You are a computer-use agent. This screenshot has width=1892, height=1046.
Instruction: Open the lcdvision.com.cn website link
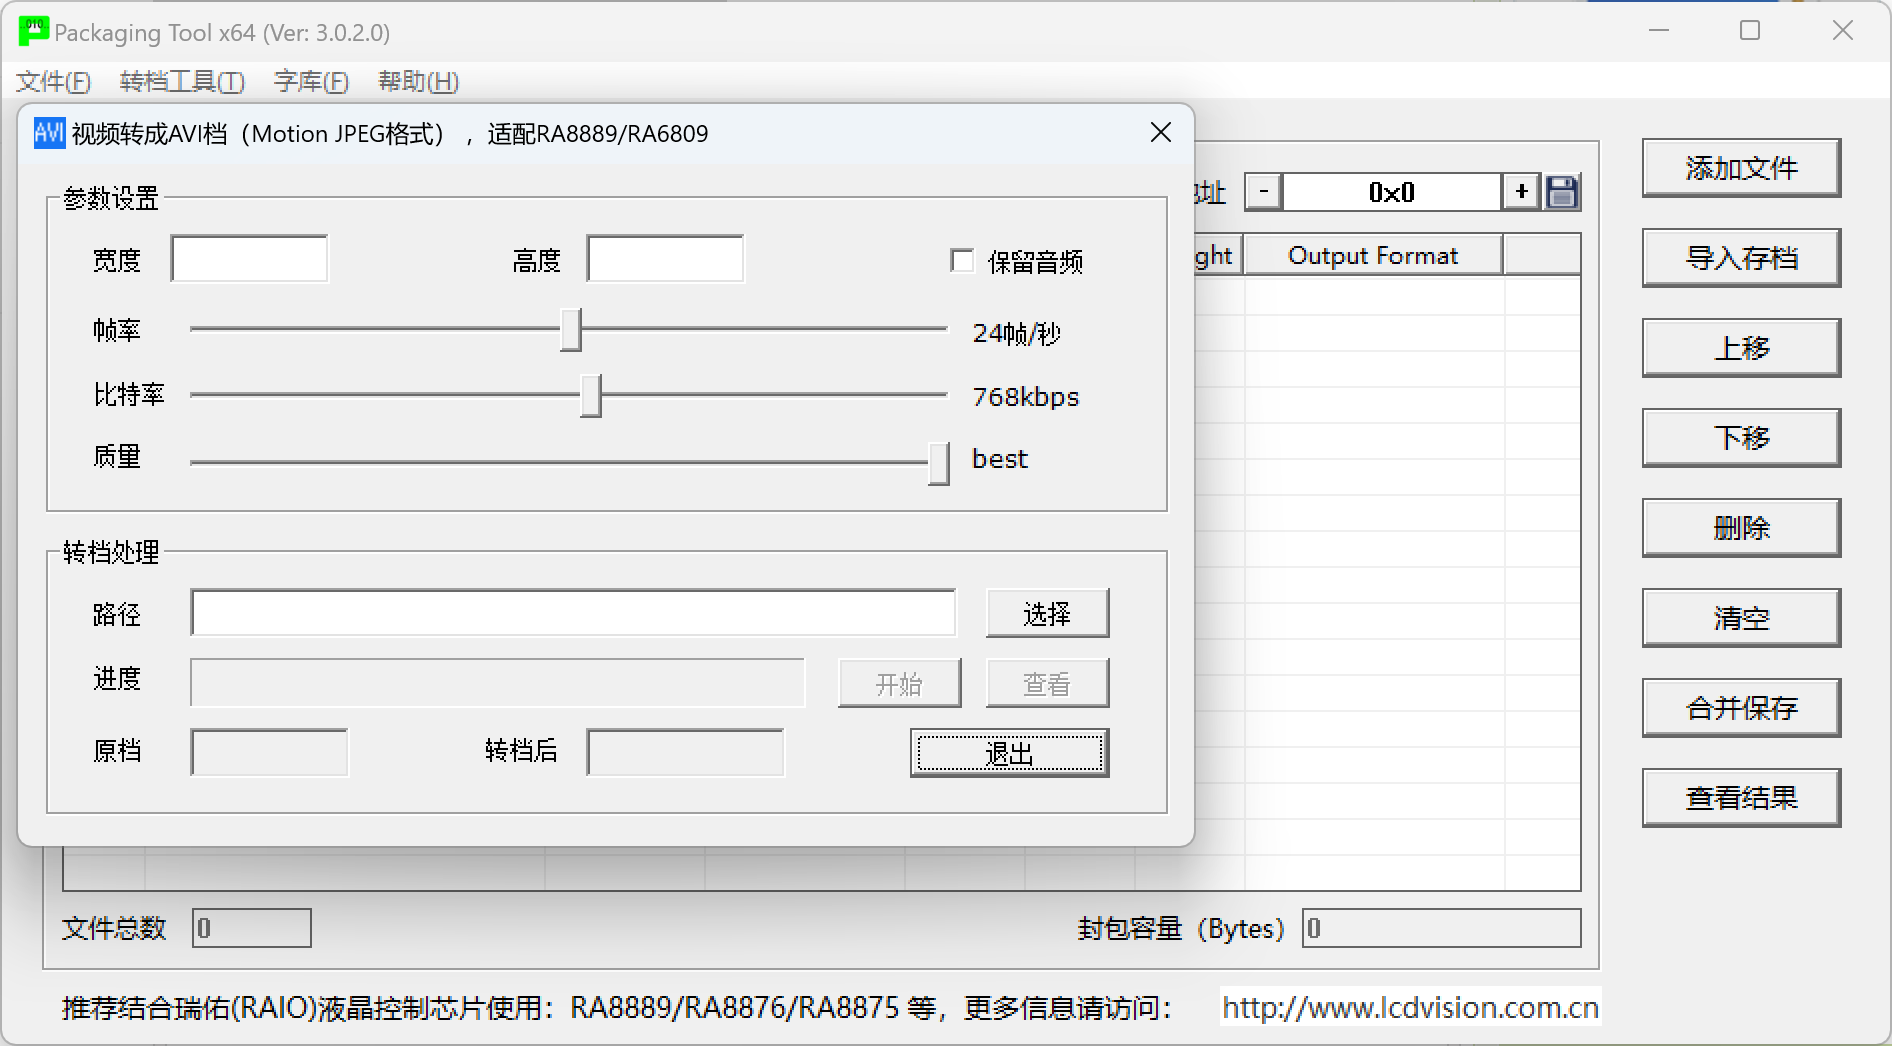(x=1410, y=1007)
